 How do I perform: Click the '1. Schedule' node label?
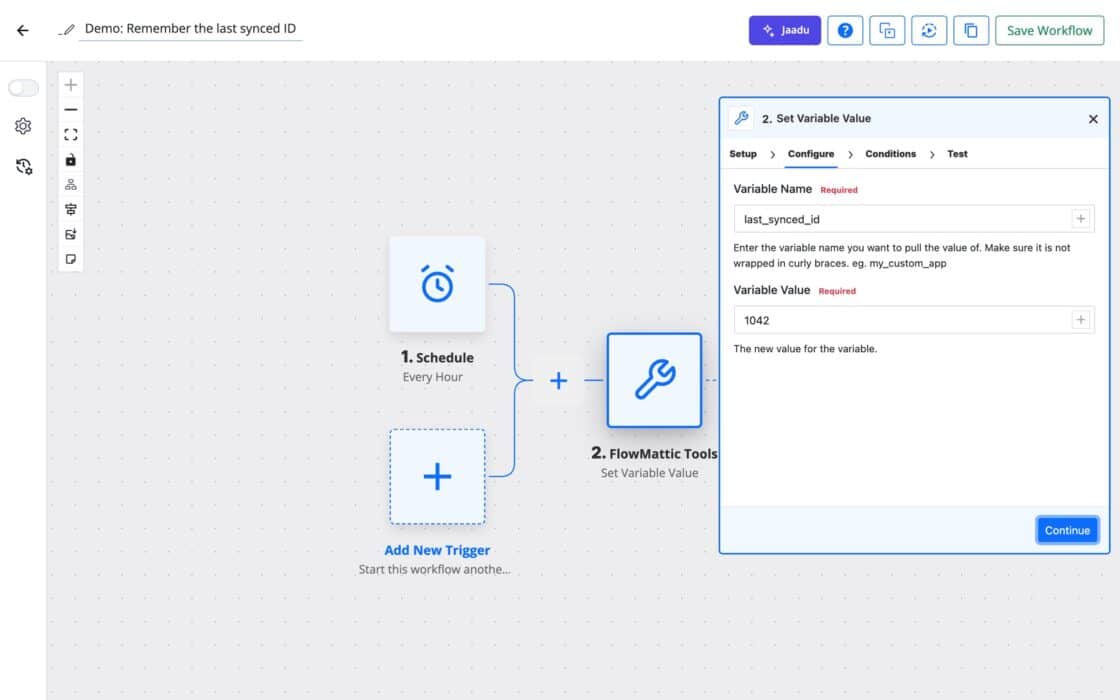(437, 357)
